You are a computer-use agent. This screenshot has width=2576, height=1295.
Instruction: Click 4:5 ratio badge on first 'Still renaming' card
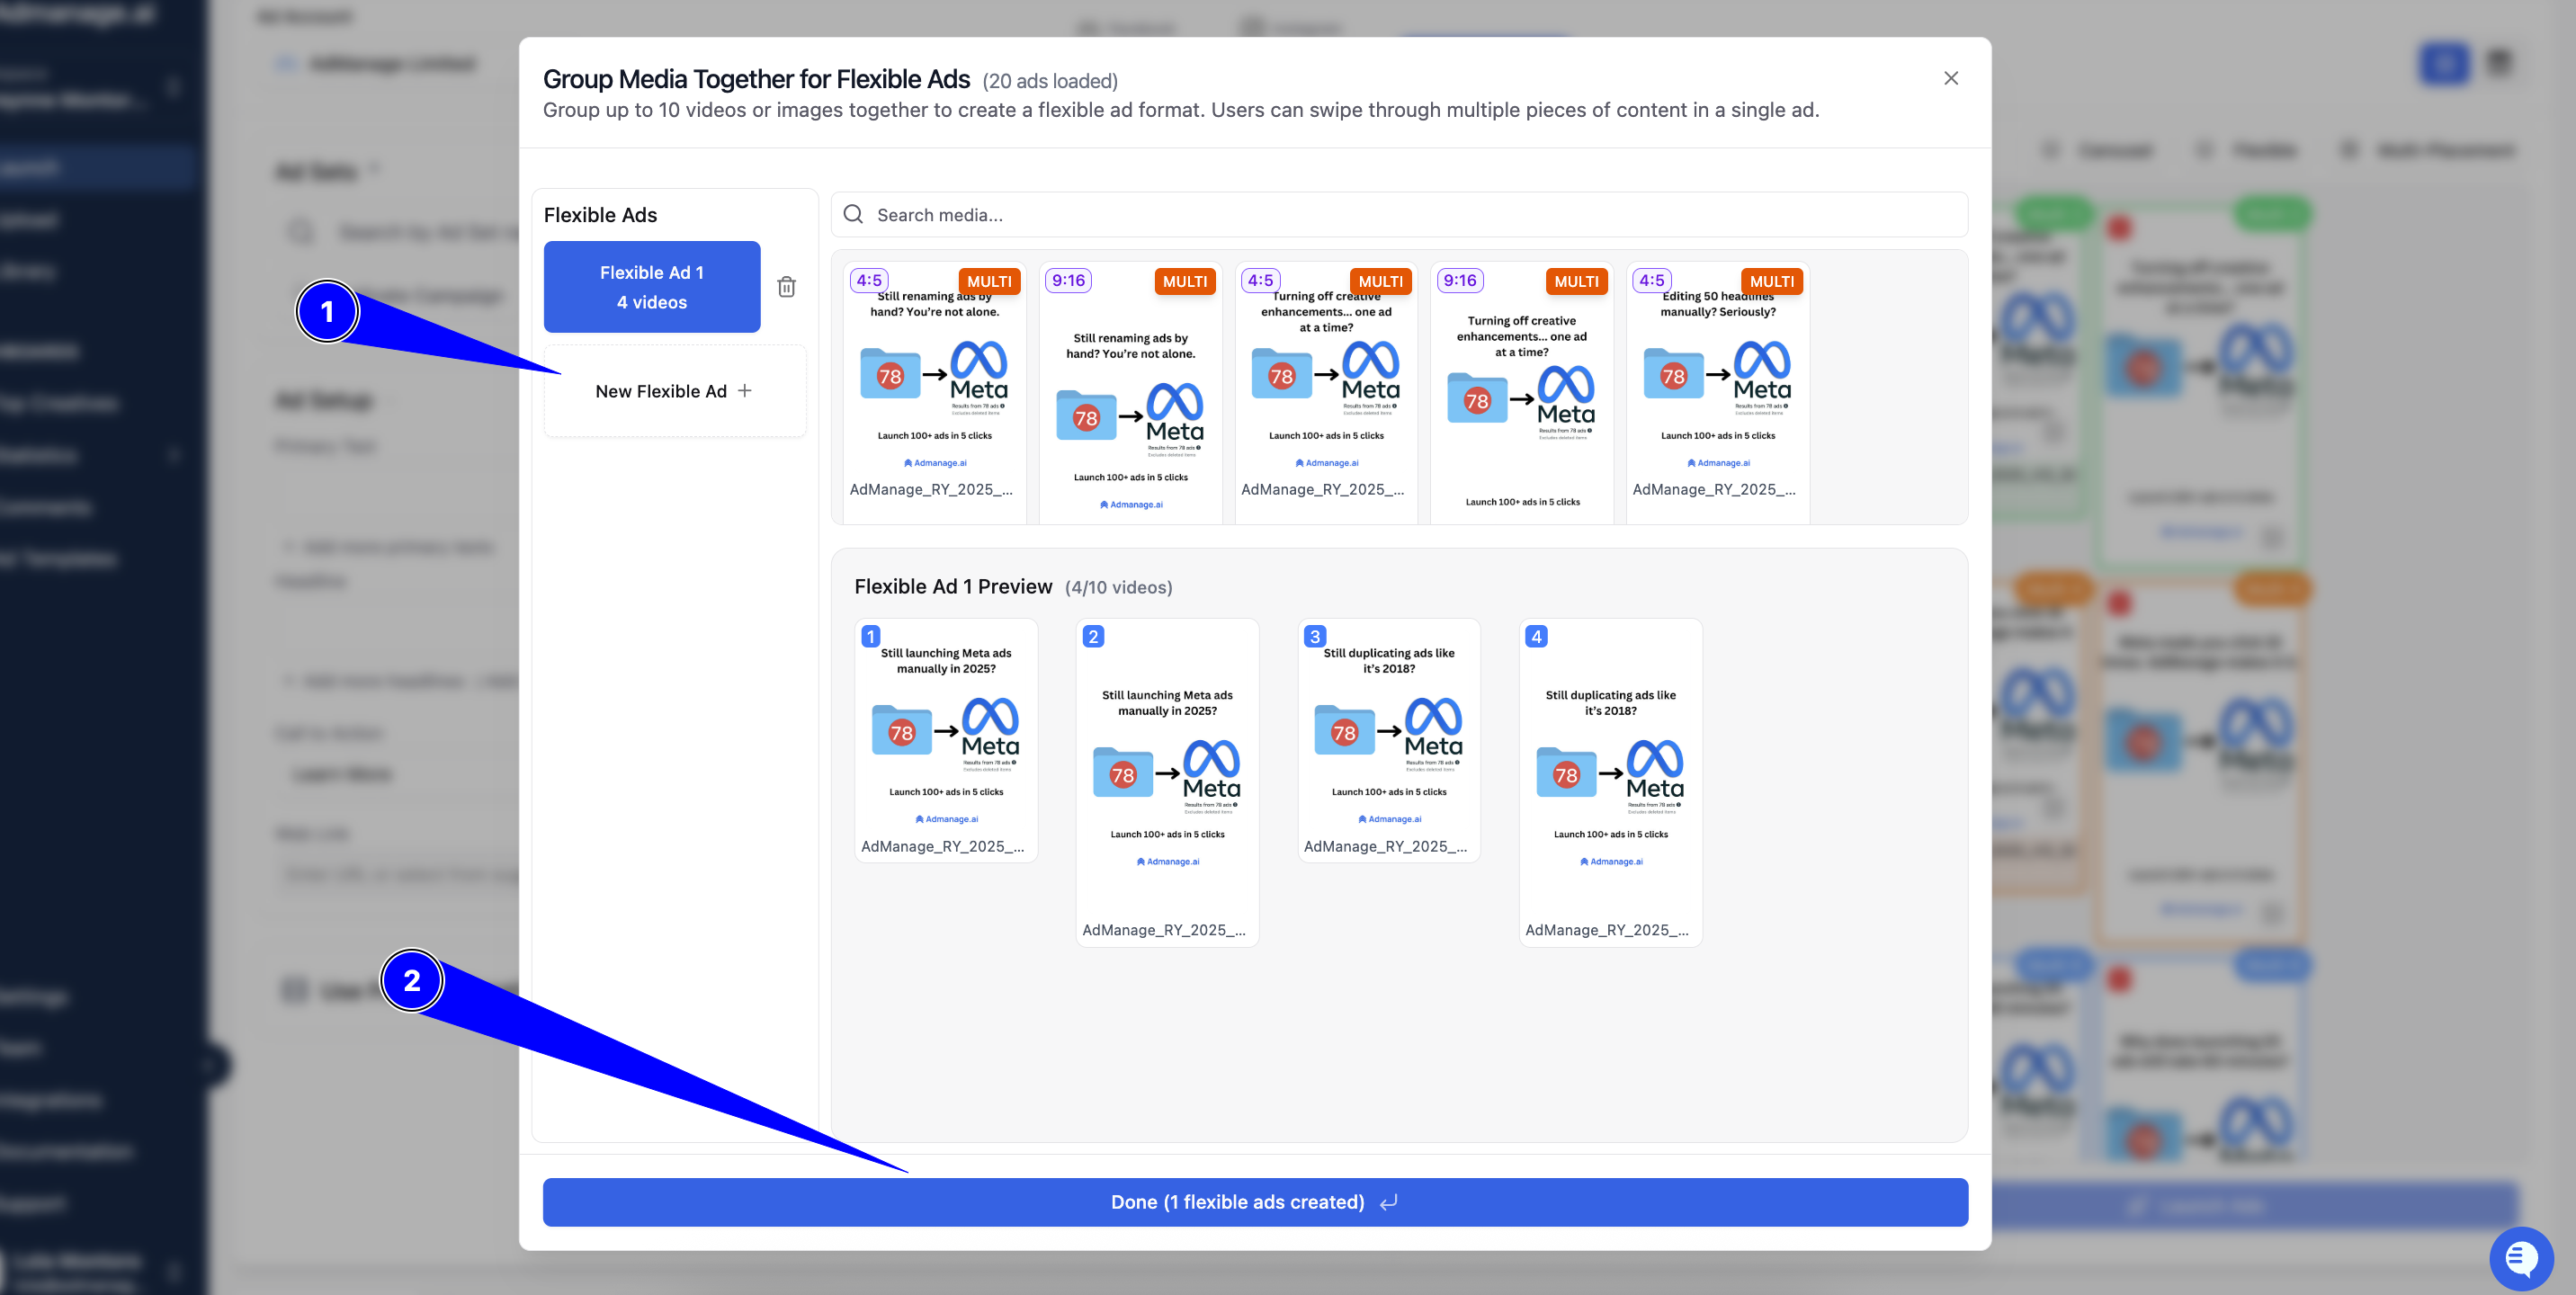click(868, 280)
